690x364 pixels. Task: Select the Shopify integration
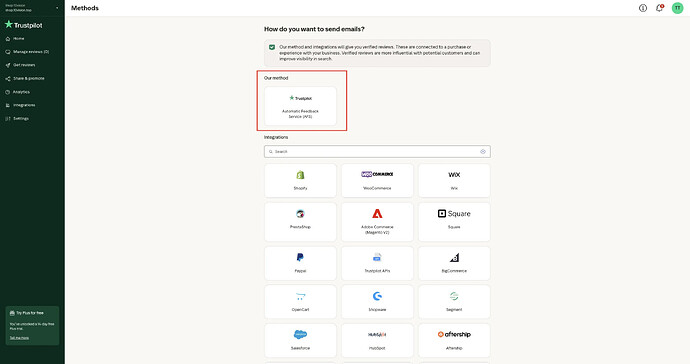tap(300, 180)
